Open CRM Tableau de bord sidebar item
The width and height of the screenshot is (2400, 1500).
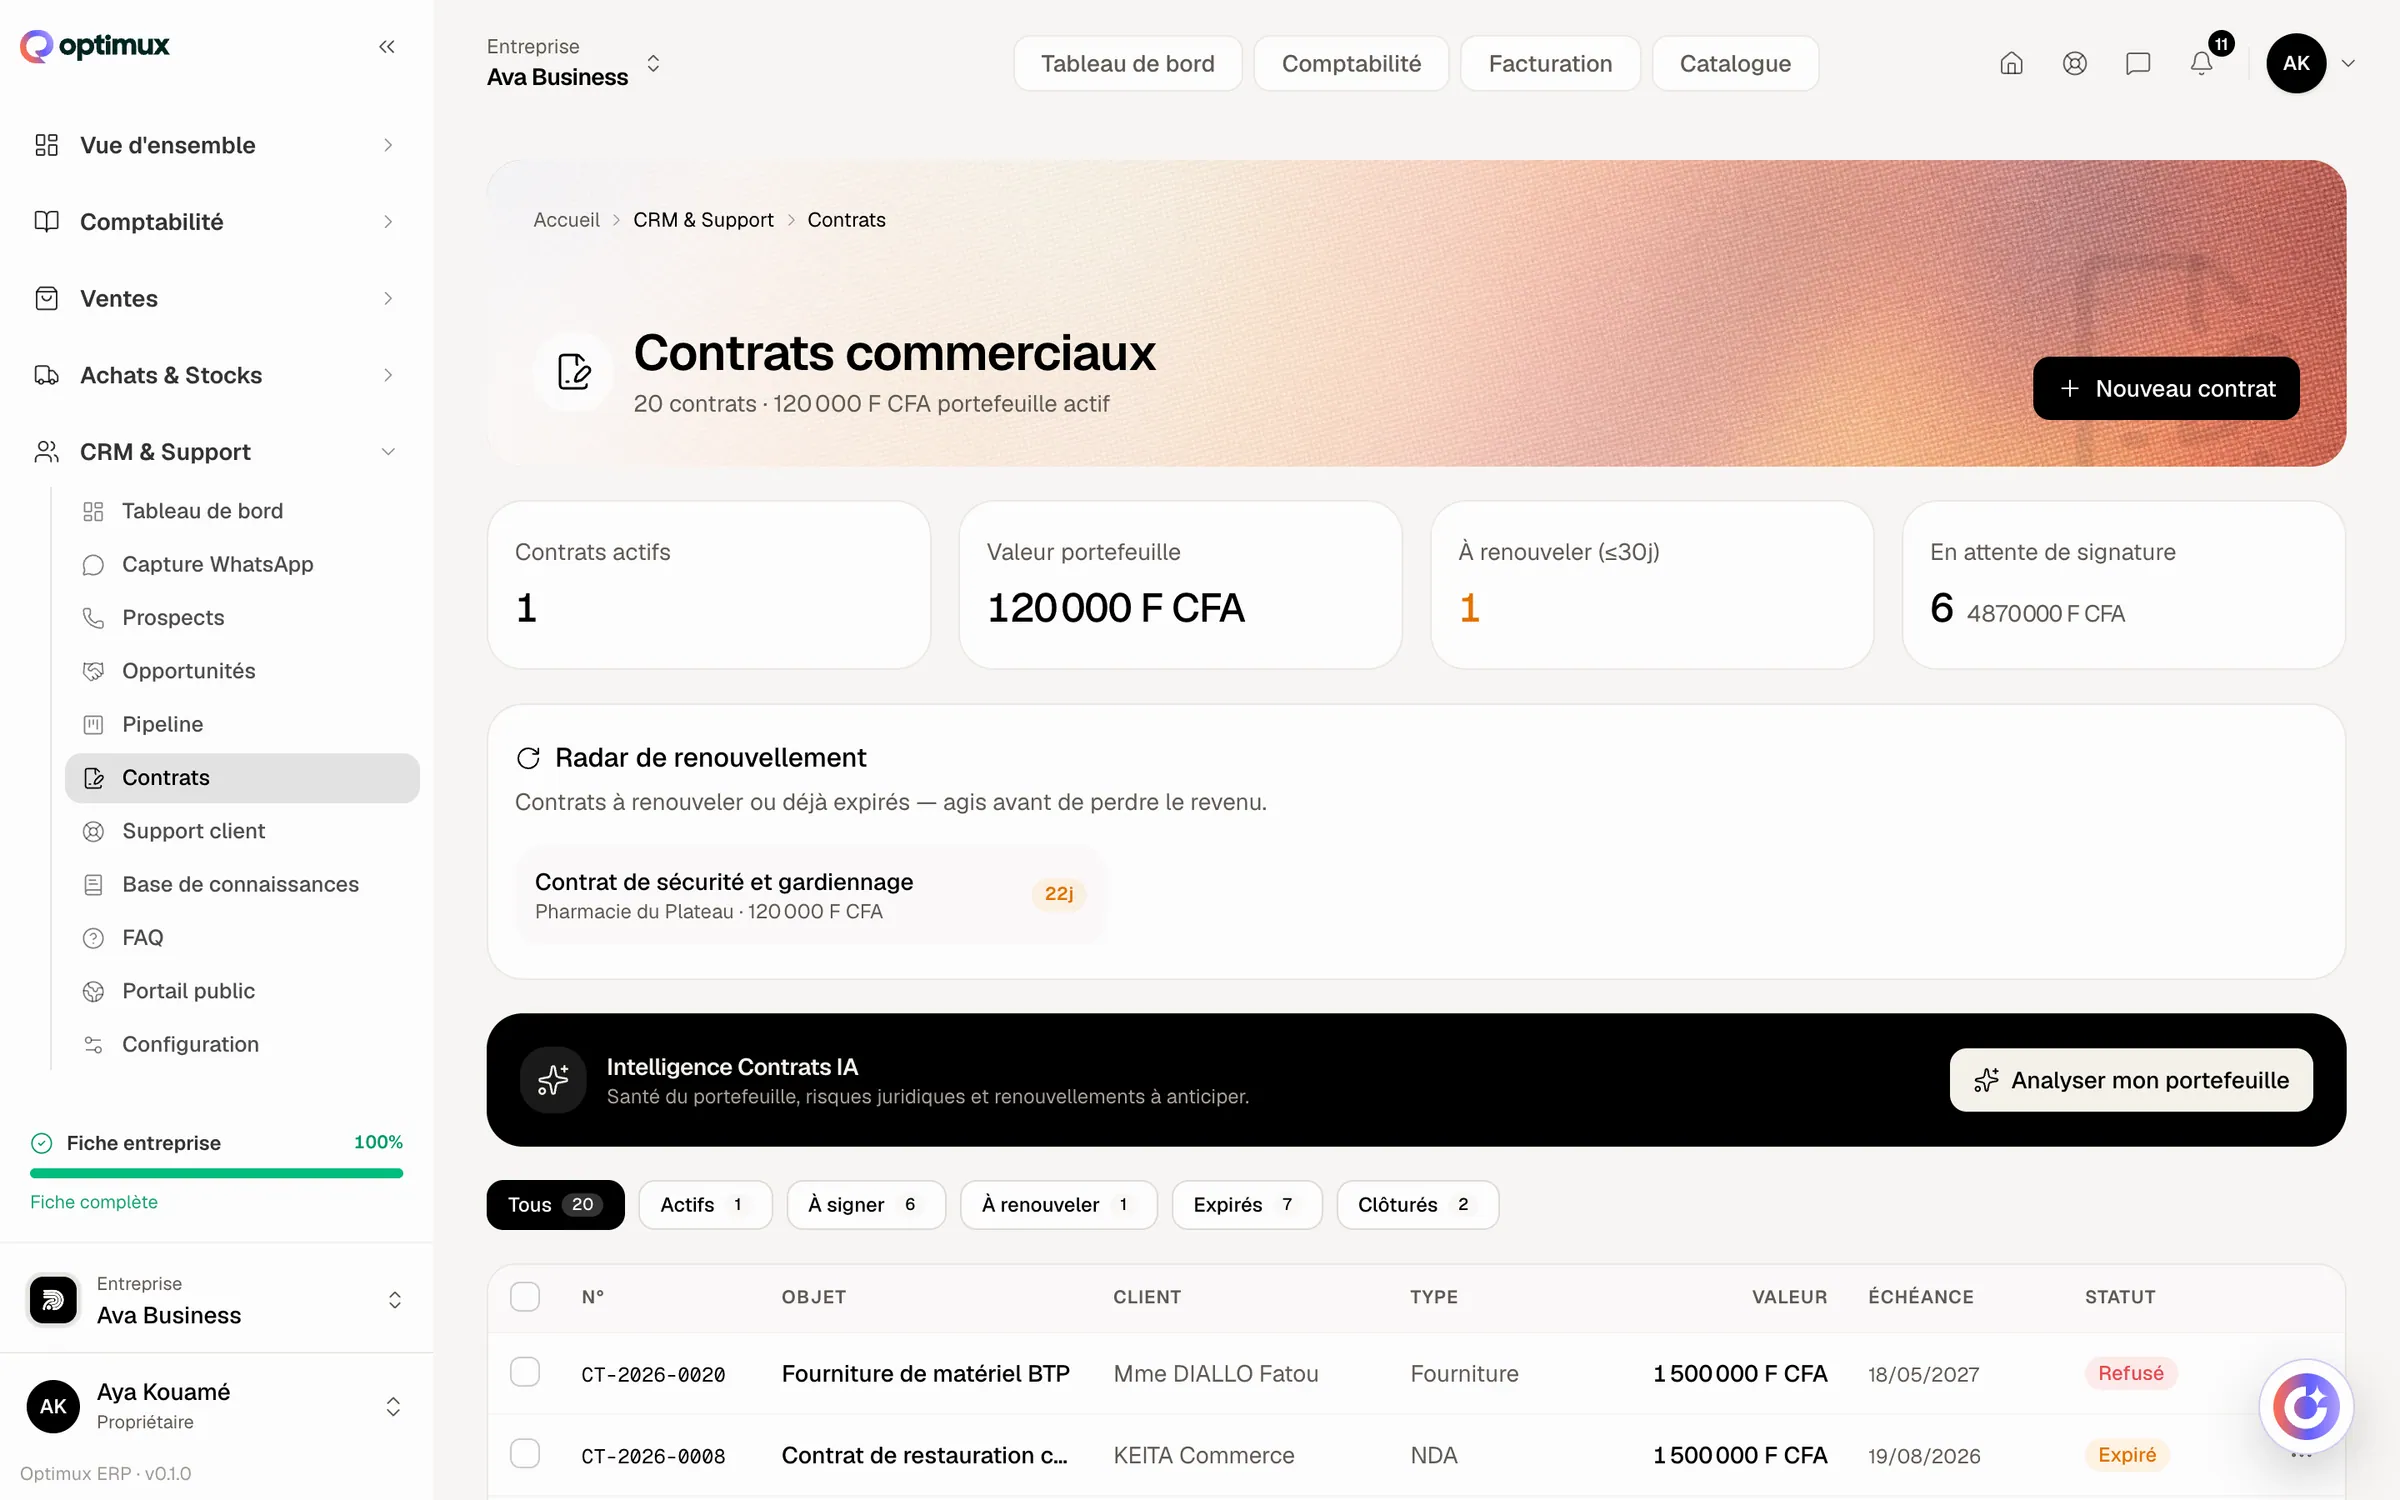[242, 511]
